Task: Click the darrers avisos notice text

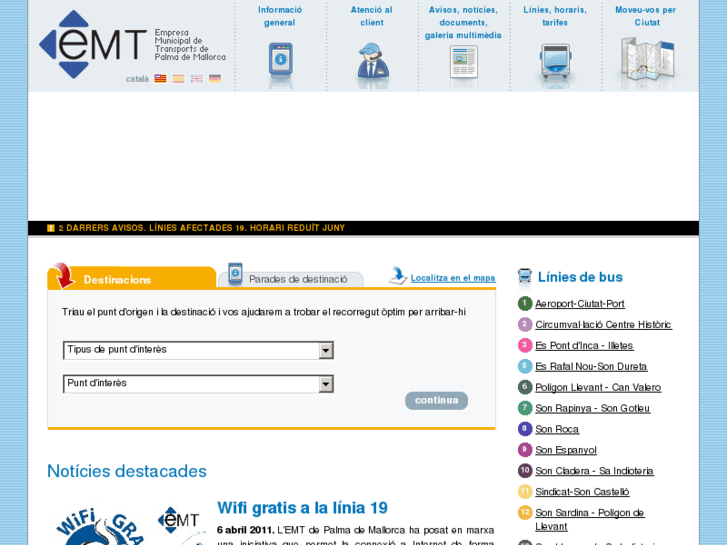Action: click(202, 228)
